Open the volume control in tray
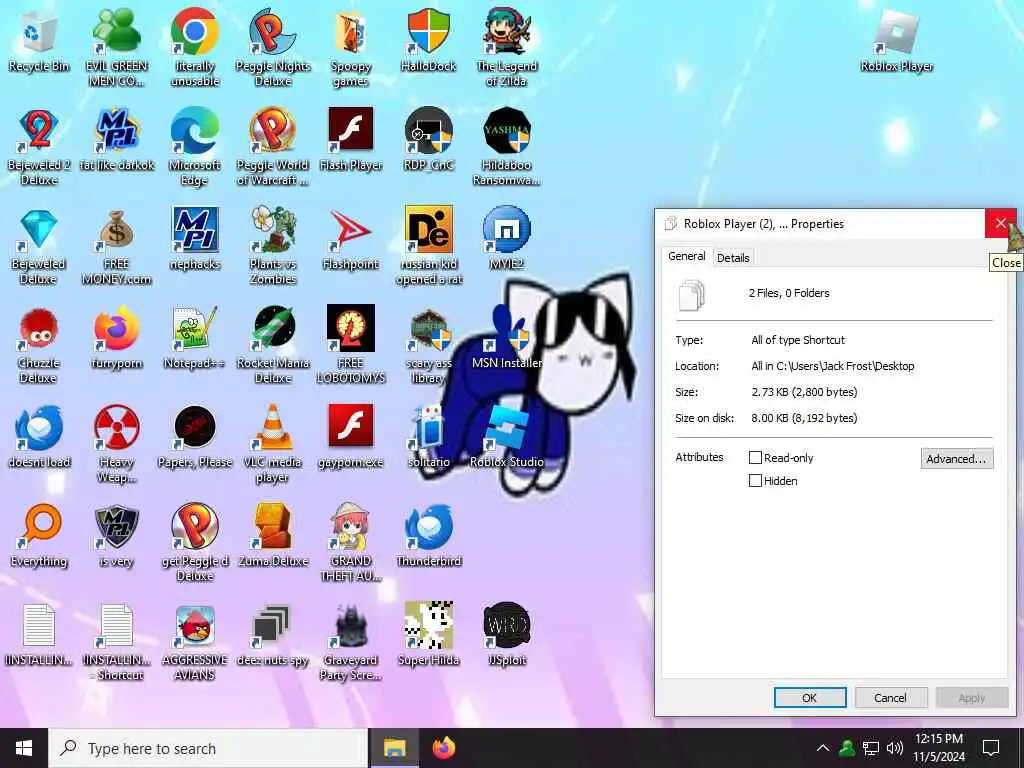 coord(895,748)
